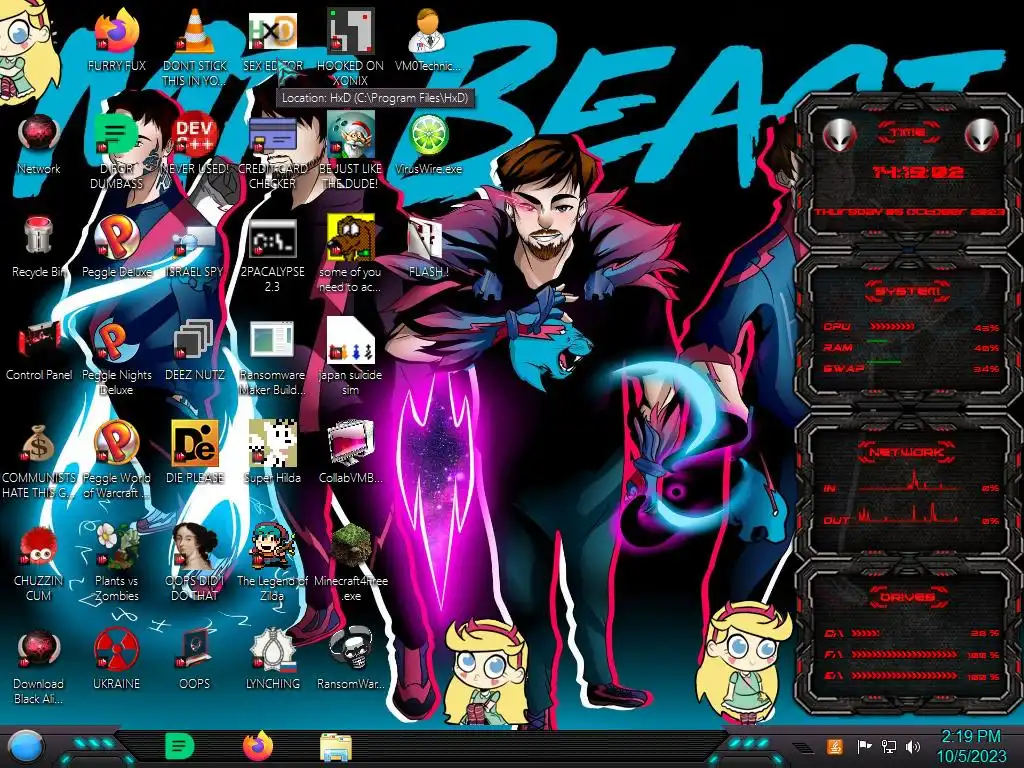The height and width of the screenshot is (768, 1024).
Task: Click the orange Java tray icon
Action: pyautogui.click(x=835, y=746)
